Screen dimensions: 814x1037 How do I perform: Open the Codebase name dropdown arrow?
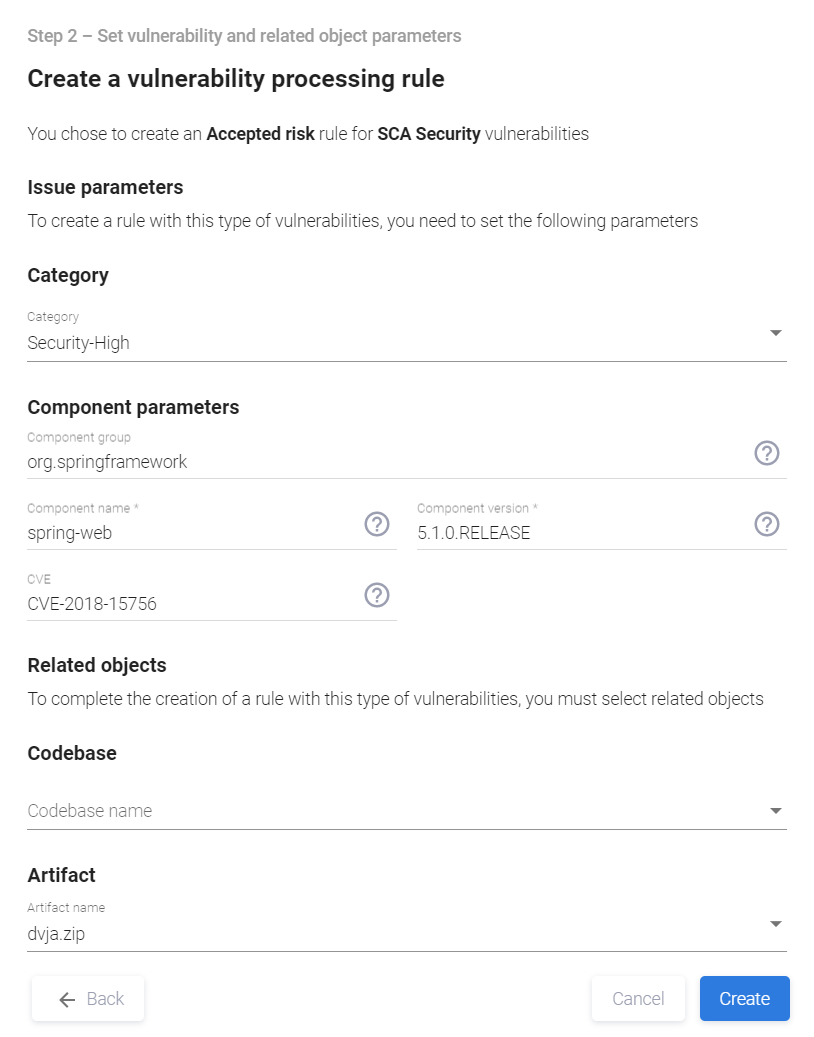click(x=776, y=811)
